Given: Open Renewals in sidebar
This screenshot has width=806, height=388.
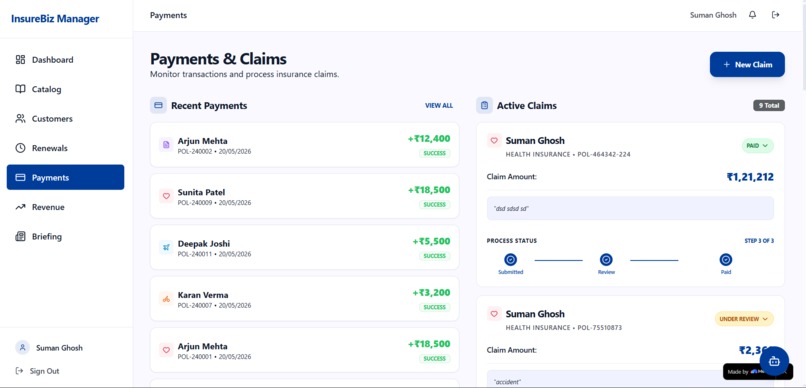Looking at the screenshot, I should point(65,148).
